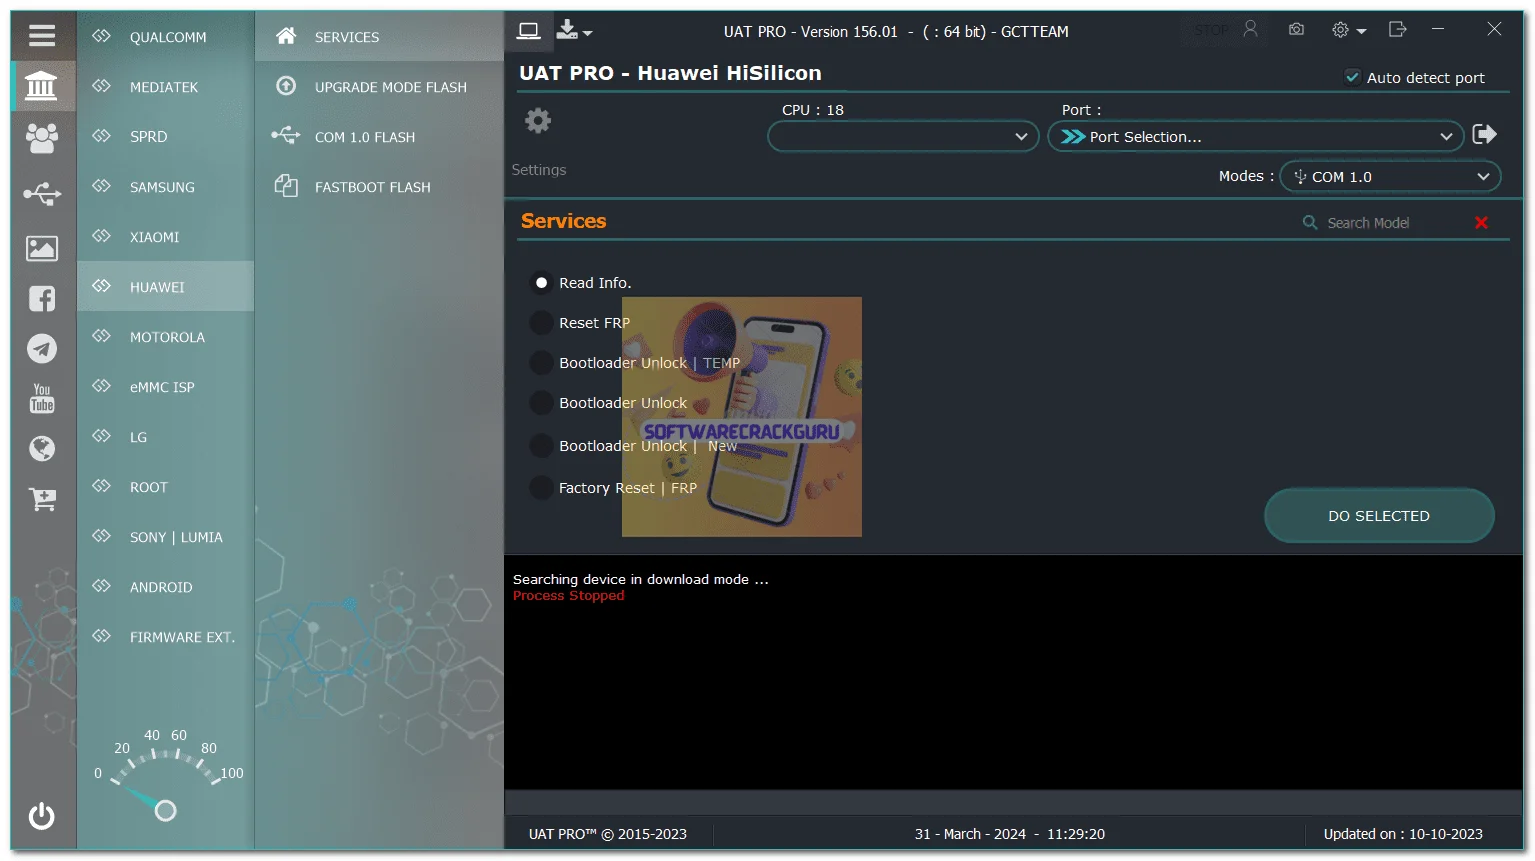This screenshot has height=861, width=1535.
Task: Select Bootloader Unlock TEMP radio button
Action: click(x=541, y=363)
